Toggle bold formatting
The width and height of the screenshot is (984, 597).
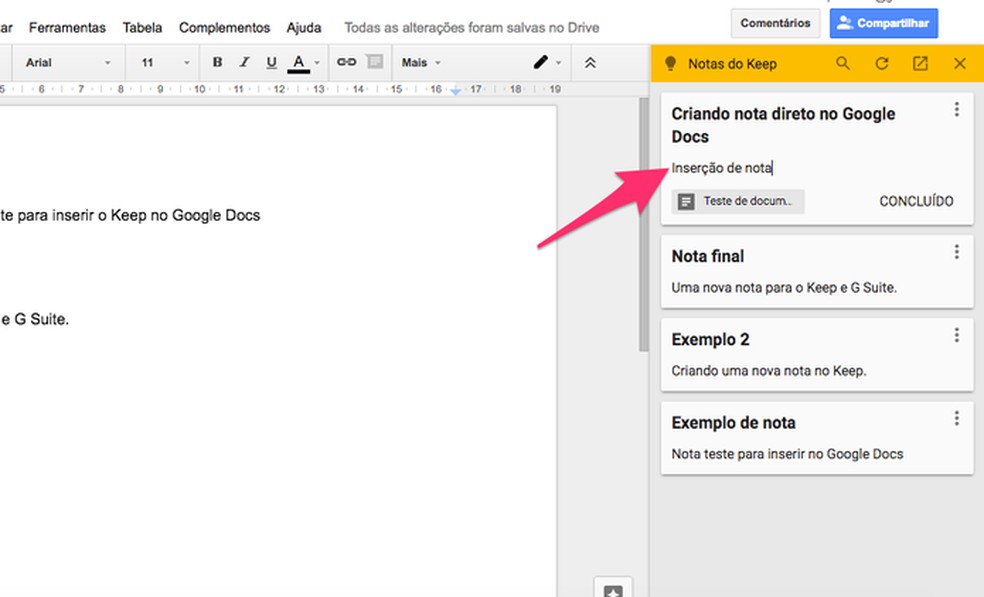tap(217, 62)
